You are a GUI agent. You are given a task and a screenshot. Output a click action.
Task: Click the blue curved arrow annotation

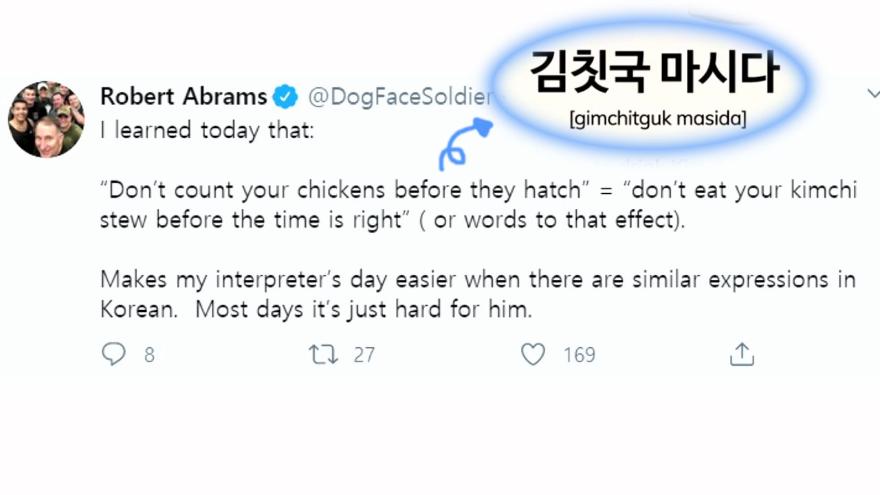462,144
